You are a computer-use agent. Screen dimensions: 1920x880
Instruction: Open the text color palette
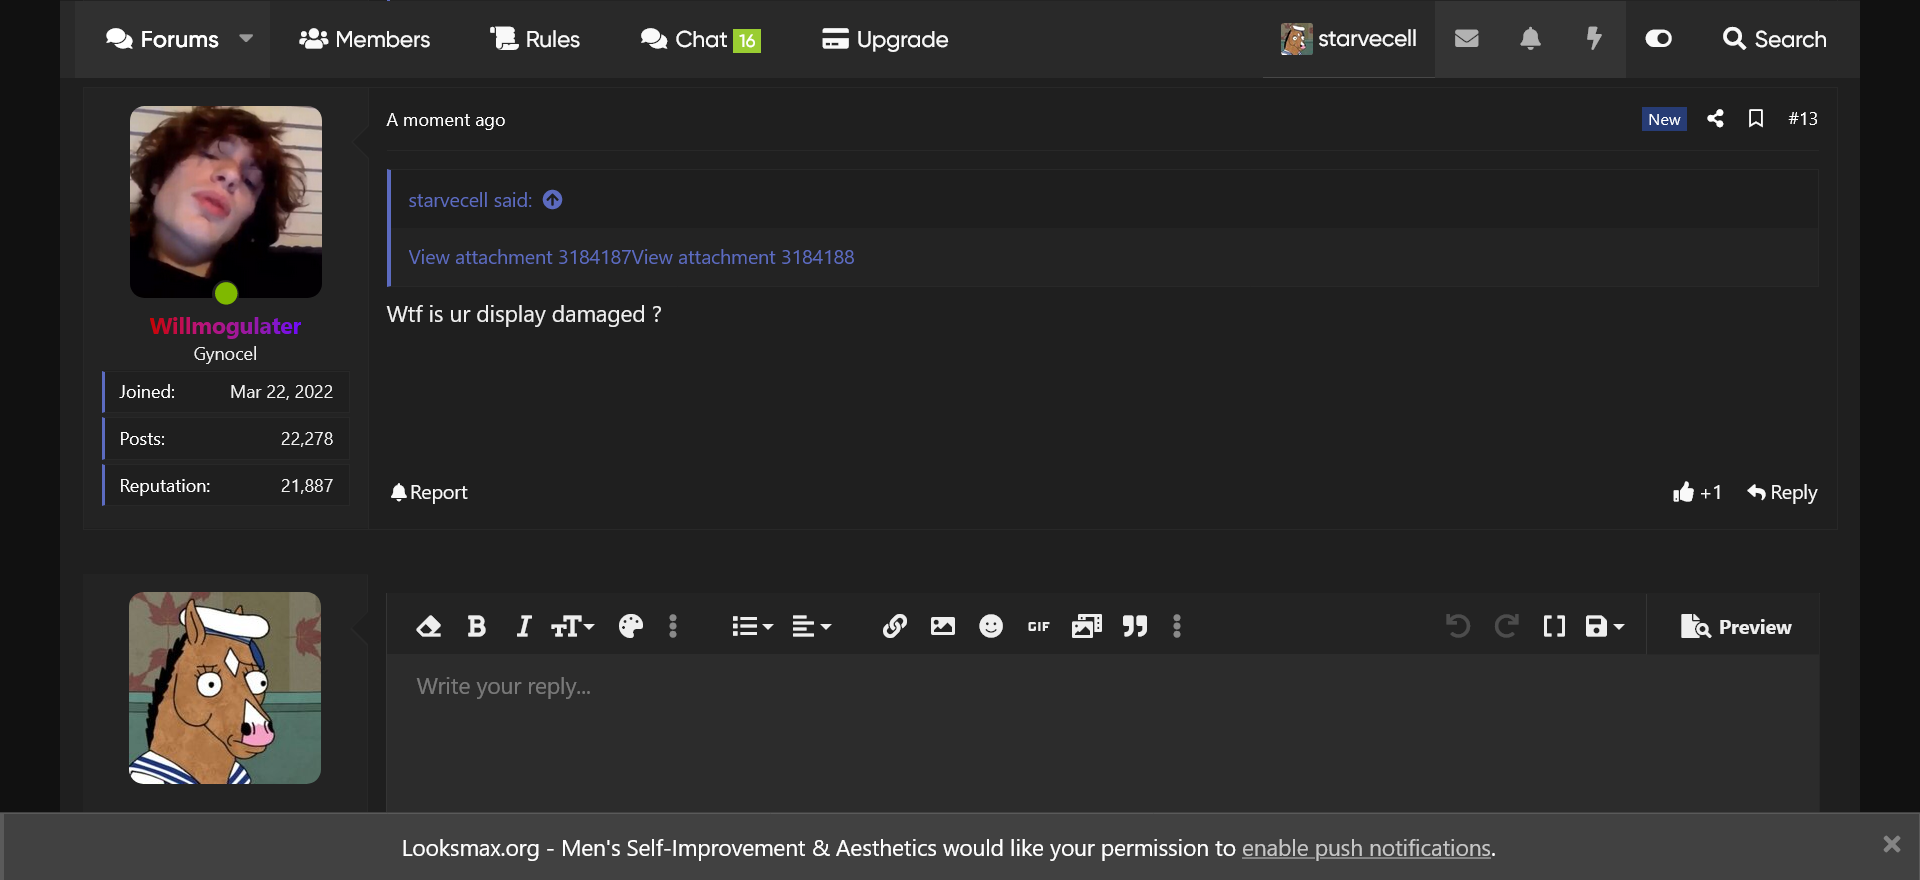pos(630,627)
